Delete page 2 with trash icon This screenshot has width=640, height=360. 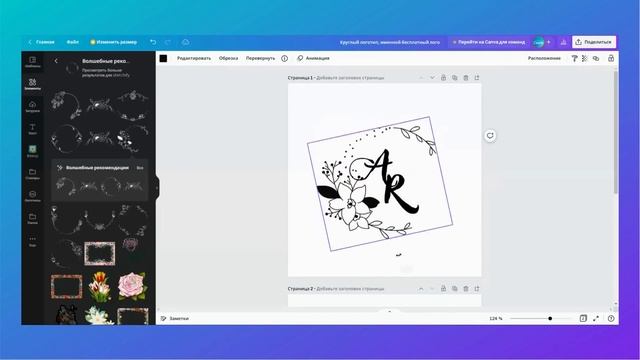point(466,289)
